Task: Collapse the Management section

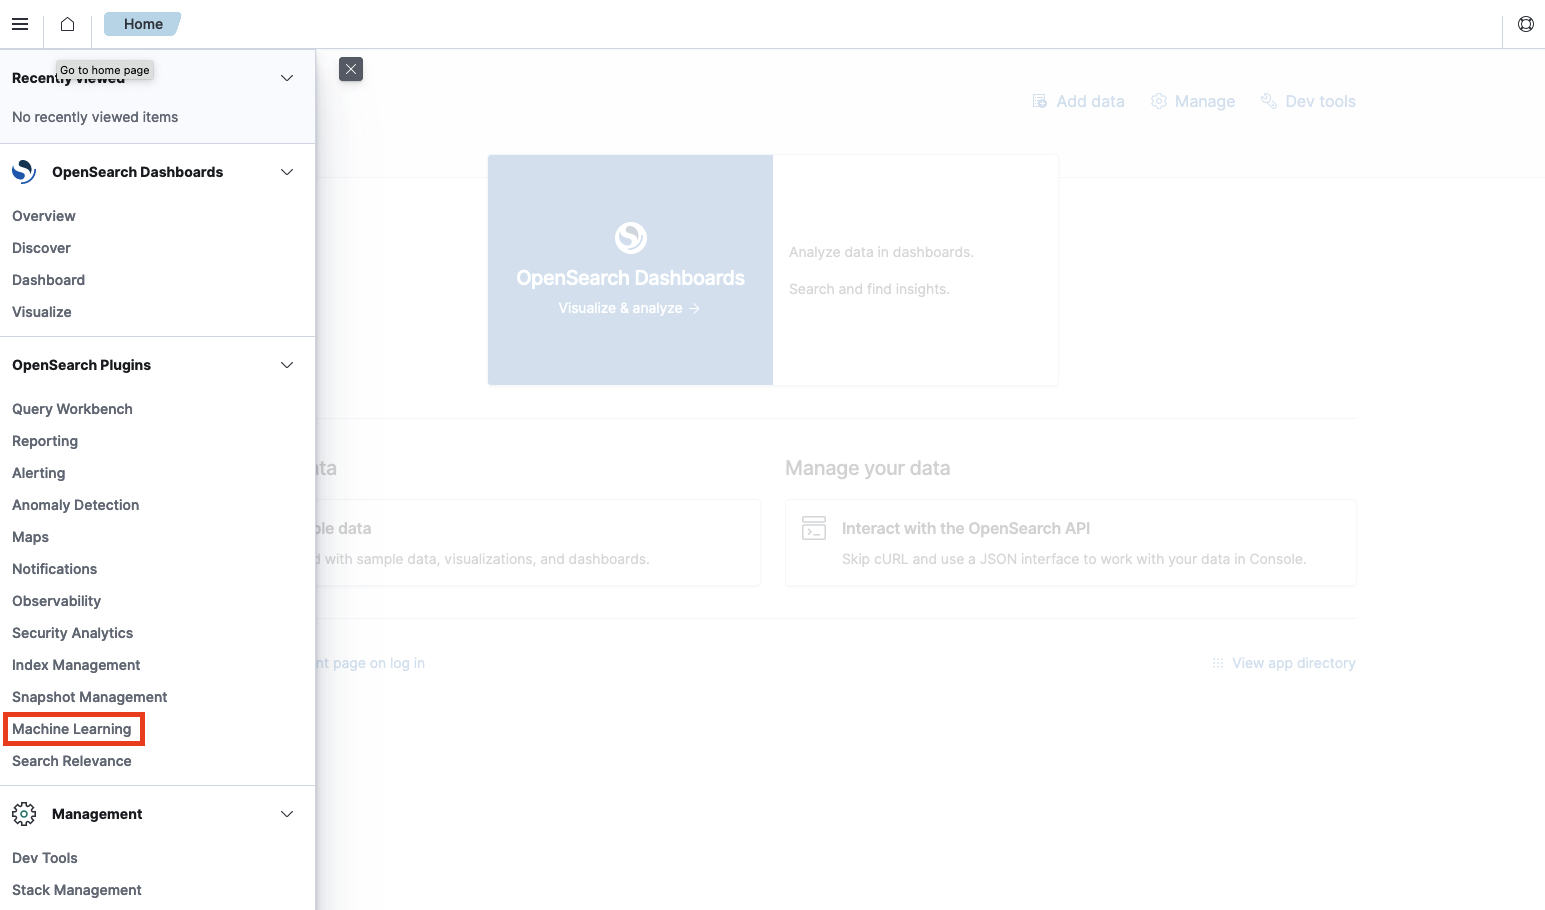Action: (287, 813)
